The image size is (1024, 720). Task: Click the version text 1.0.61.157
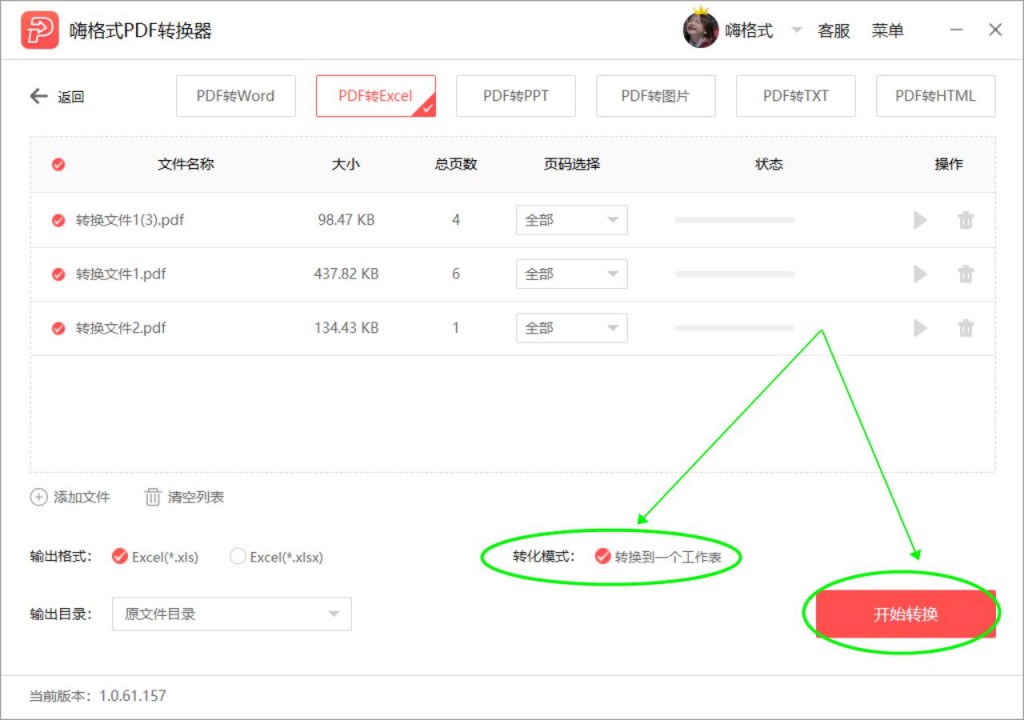pos(133,696)
